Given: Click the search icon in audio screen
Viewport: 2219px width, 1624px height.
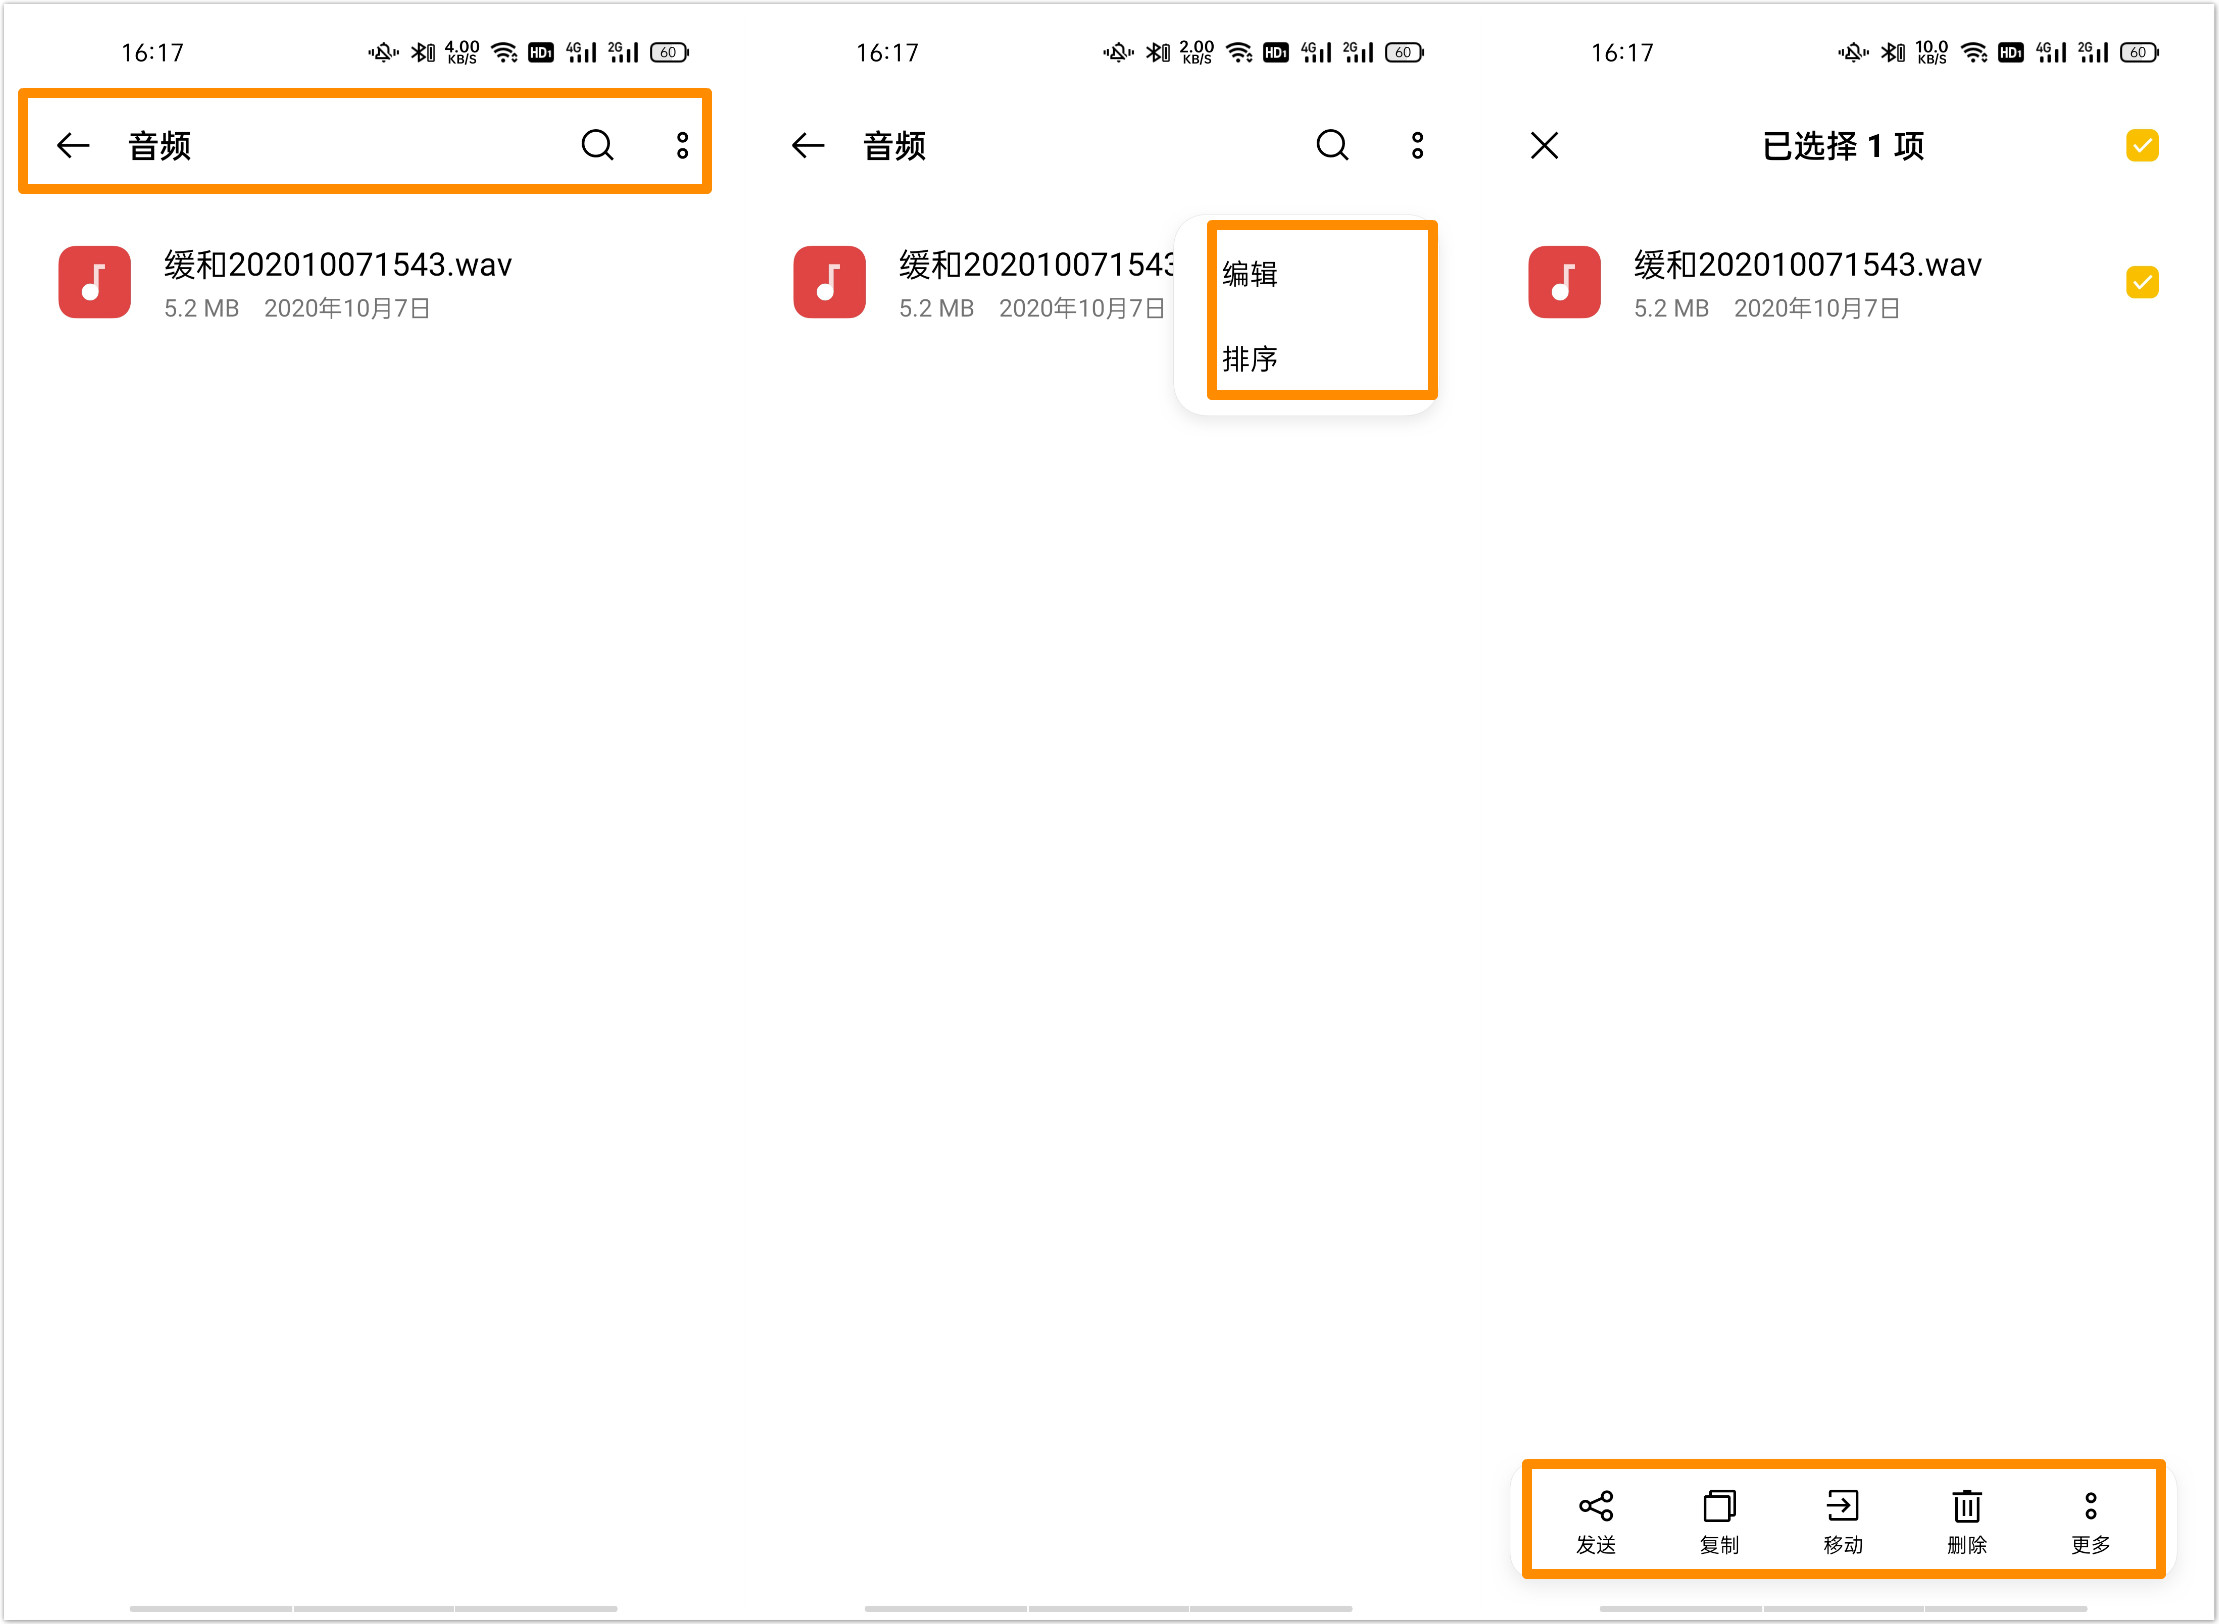Looking at the screenshot, I should pos(598,145).
